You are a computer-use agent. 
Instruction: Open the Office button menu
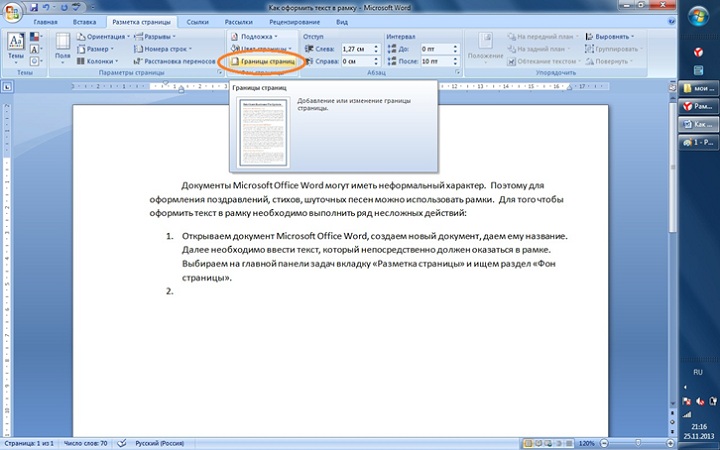point(12,11)
